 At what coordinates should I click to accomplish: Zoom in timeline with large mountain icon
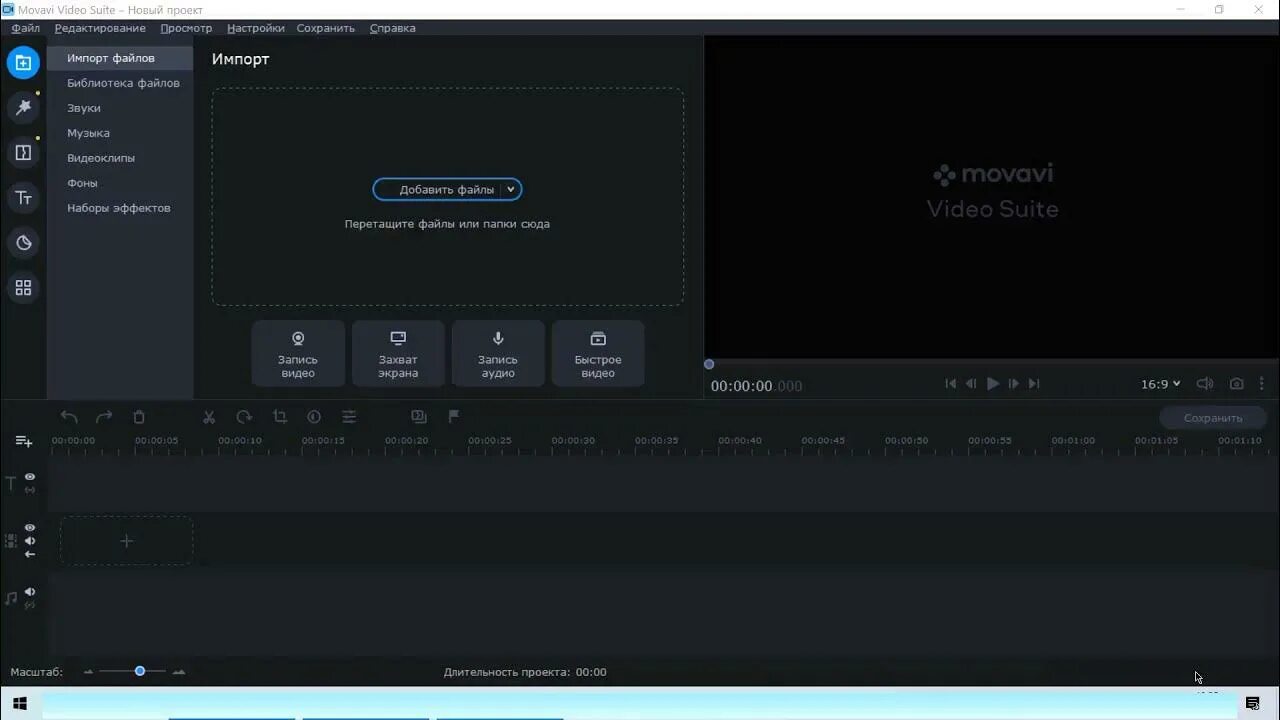(x=179, y=672)
